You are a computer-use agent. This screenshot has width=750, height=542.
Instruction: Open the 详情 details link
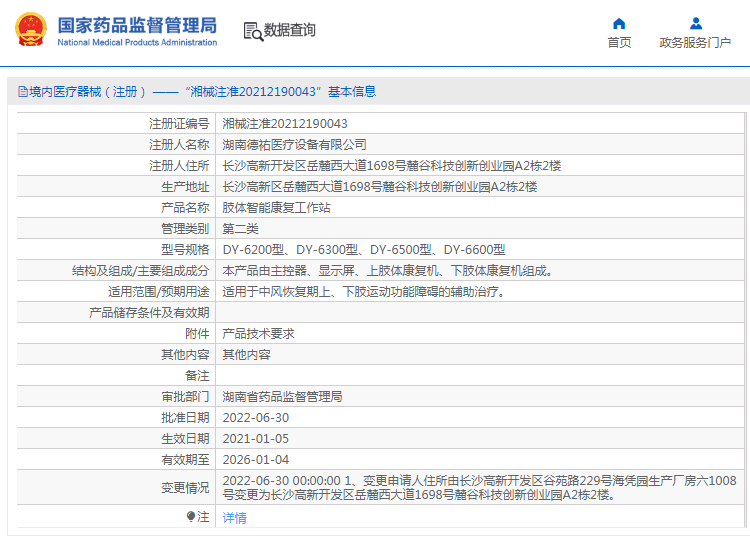(x=234, y=518)
